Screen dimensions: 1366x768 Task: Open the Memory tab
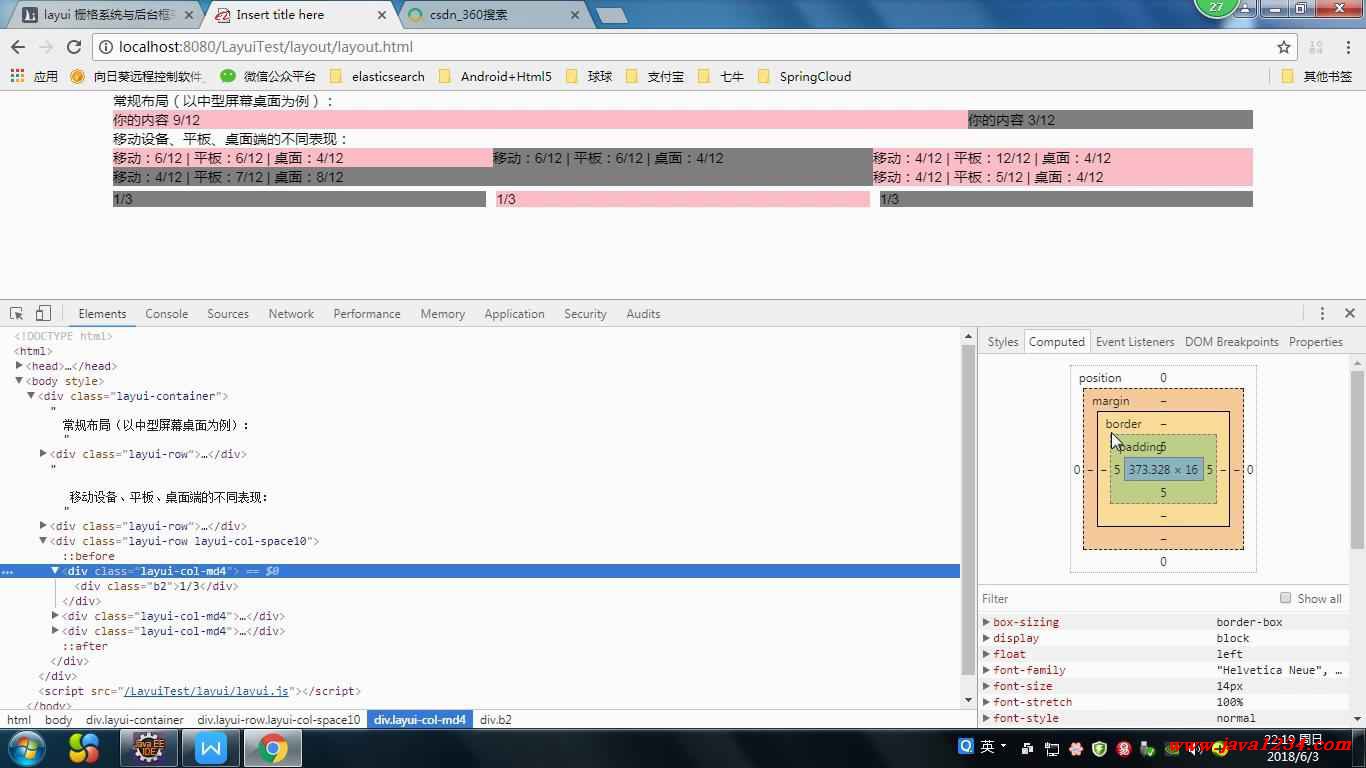pos(443,313)
